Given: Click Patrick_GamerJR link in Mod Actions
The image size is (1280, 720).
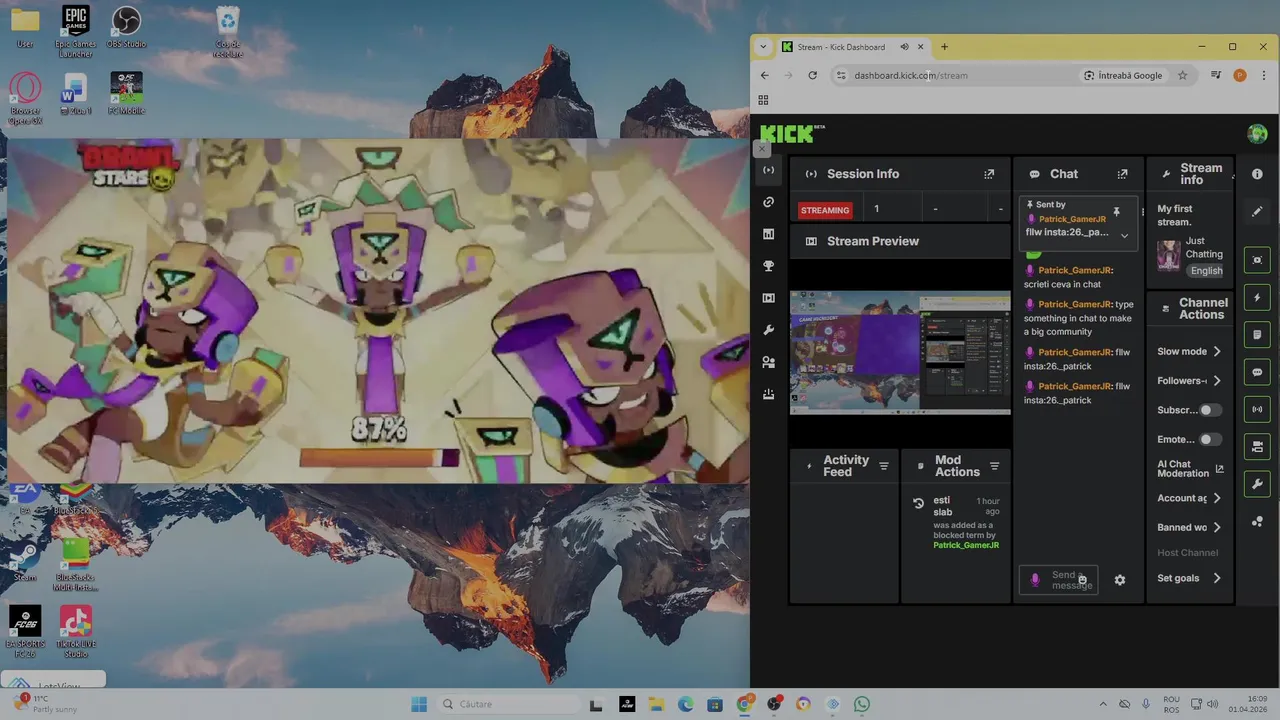Looking at the screenshot, I should 966,545.
